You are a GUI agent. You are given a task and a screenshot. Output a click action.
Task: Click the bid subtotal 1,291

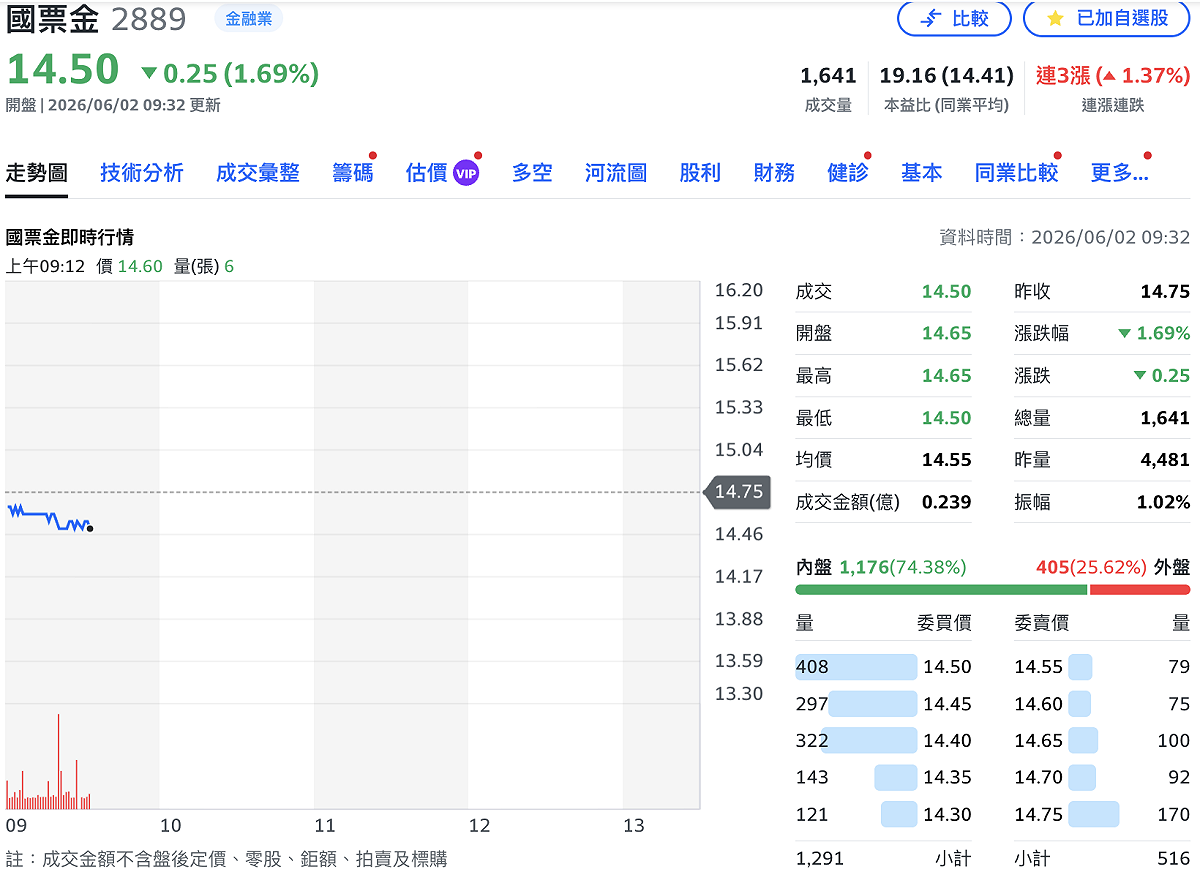click(820, 858)
